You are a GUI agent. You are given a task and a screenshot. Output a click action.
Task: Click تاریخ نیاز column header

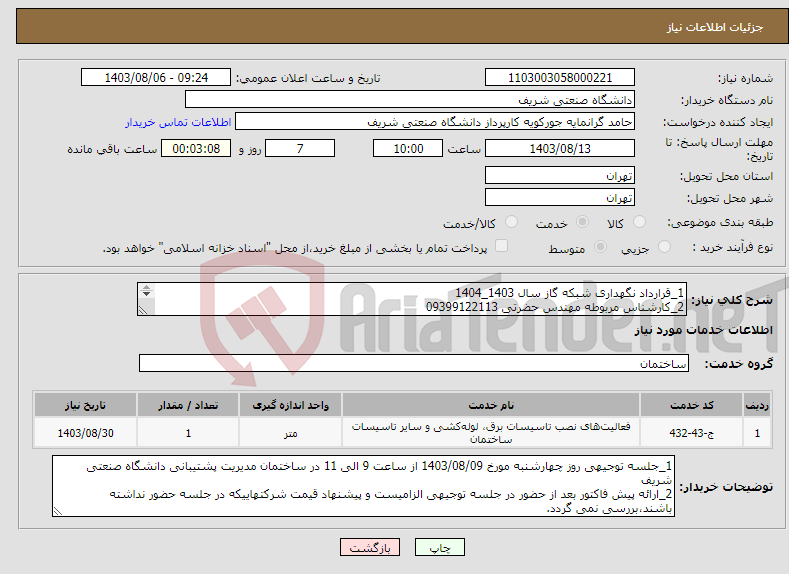86,405
